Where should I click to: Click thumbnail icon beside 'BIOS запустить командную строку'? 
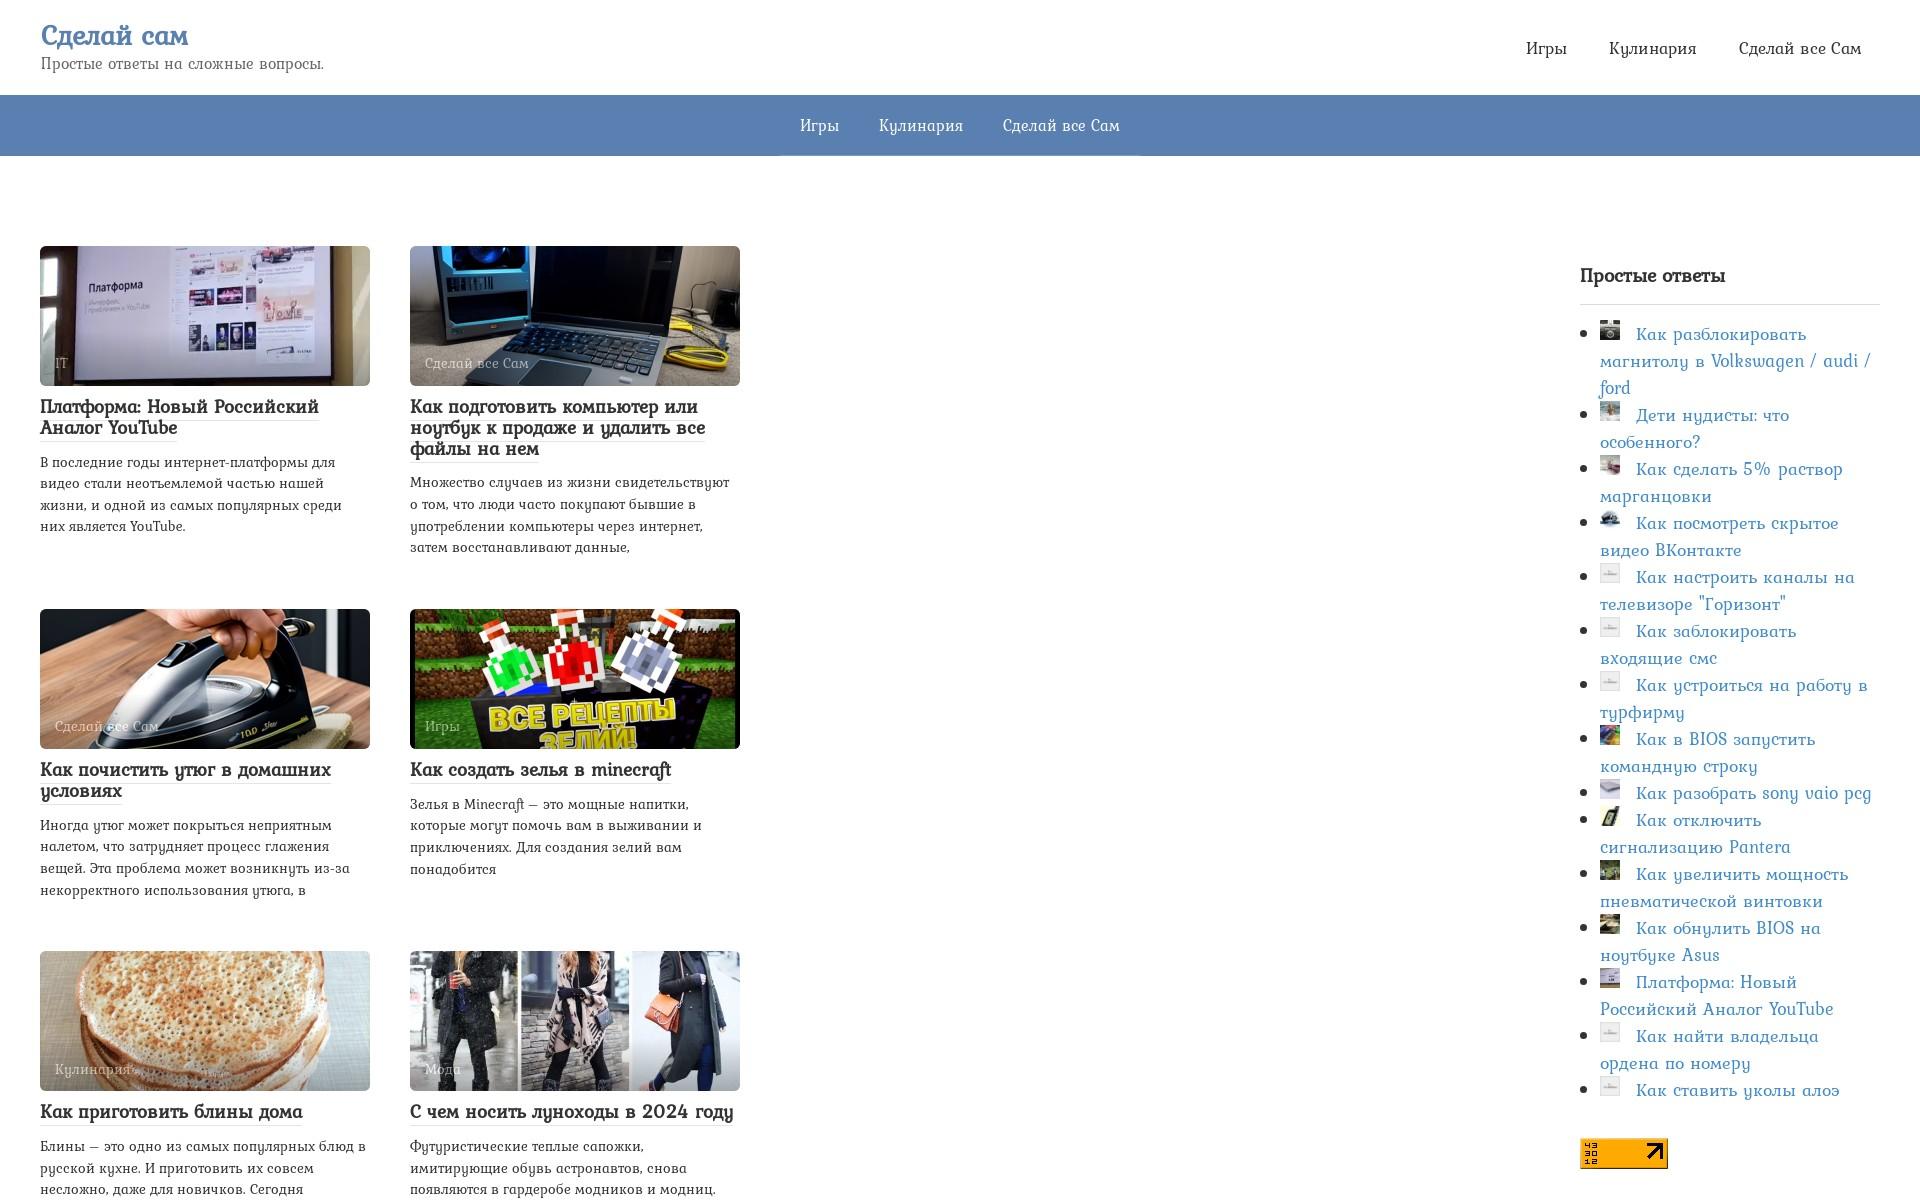pyautogui.click(x=1609, y=735)
